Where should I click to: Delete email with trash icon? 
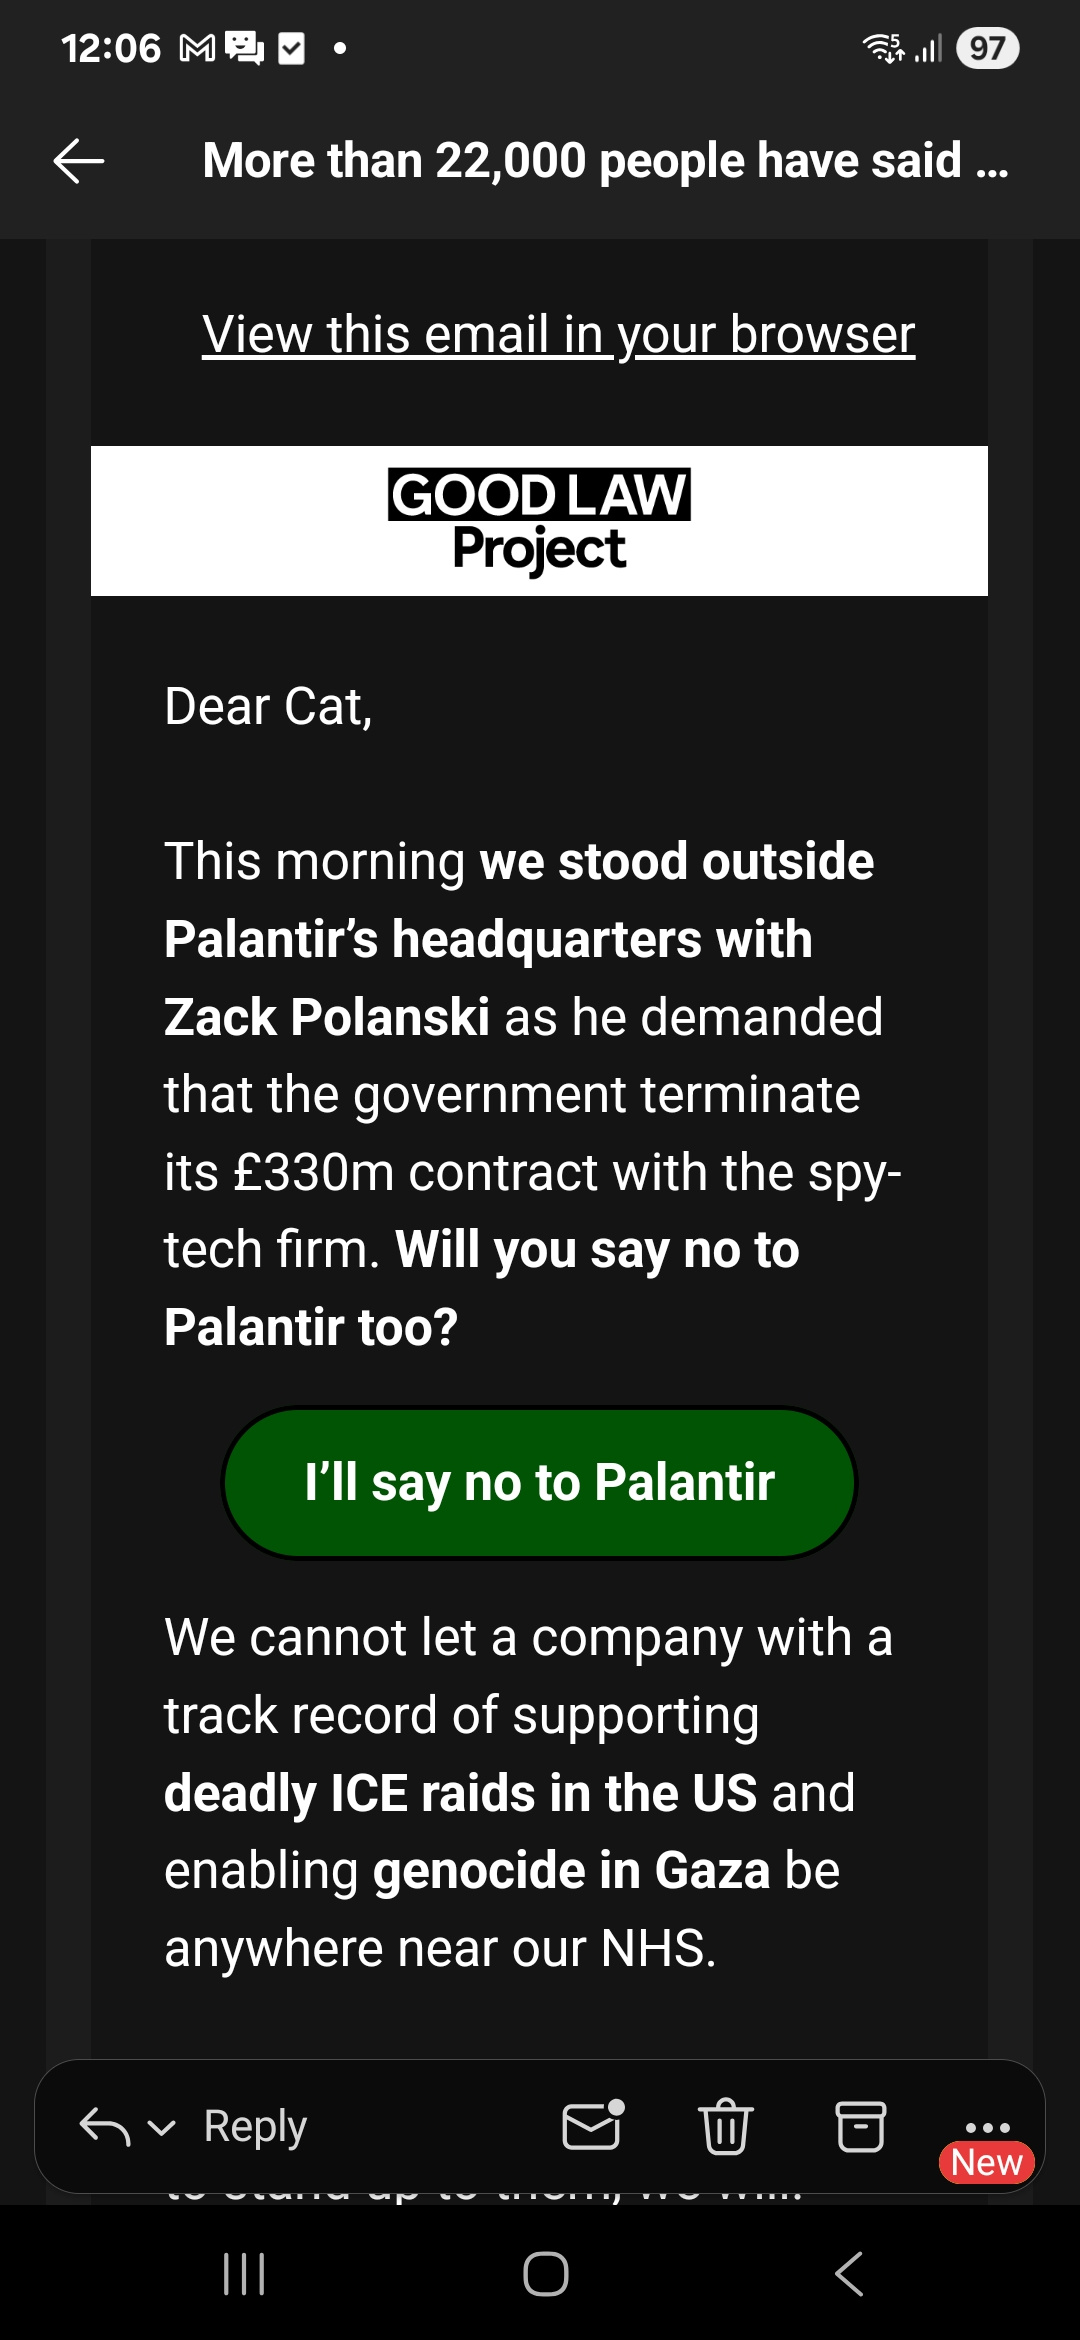725,2126
